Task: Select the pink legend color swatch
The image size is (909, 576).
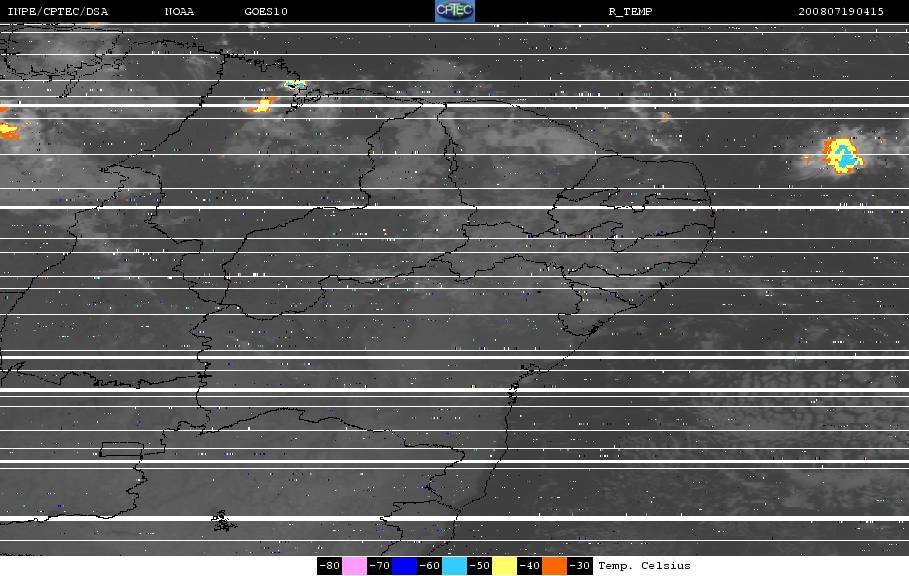Action: point(354,566)
